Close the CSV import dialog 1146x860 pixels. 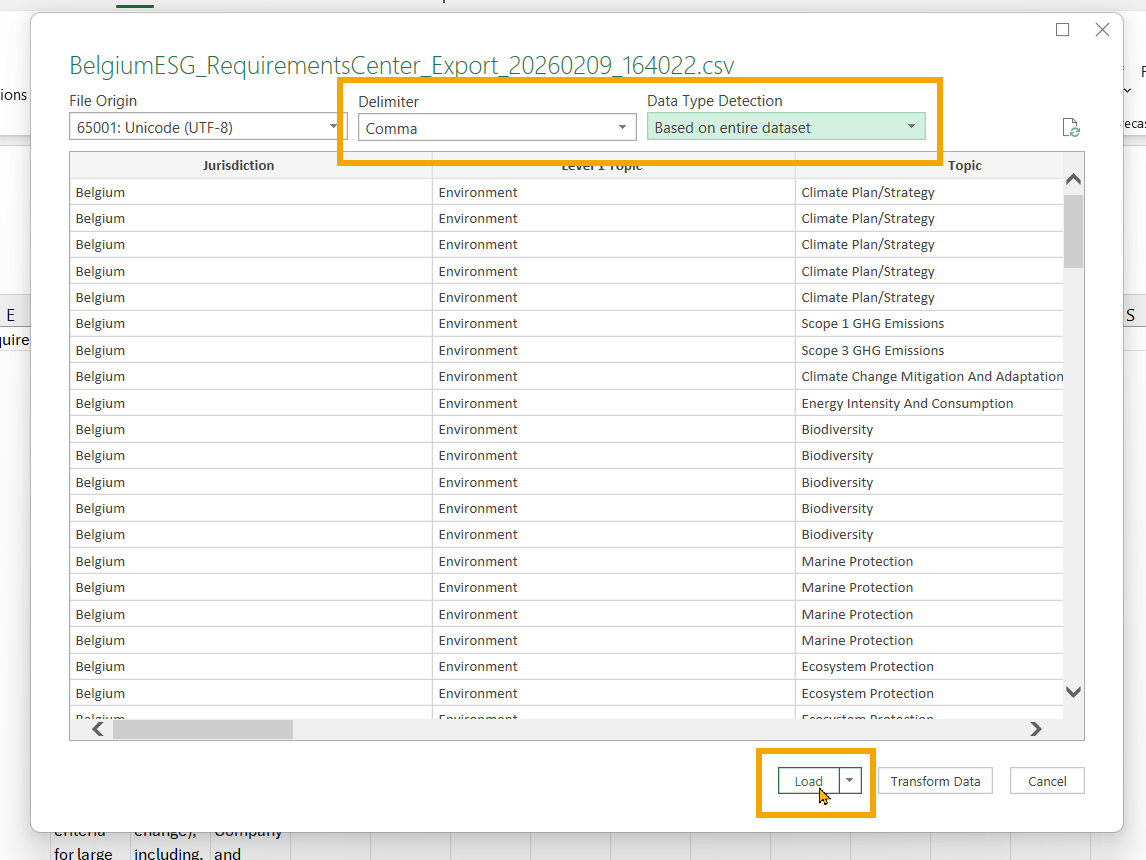coord(1102,29)
